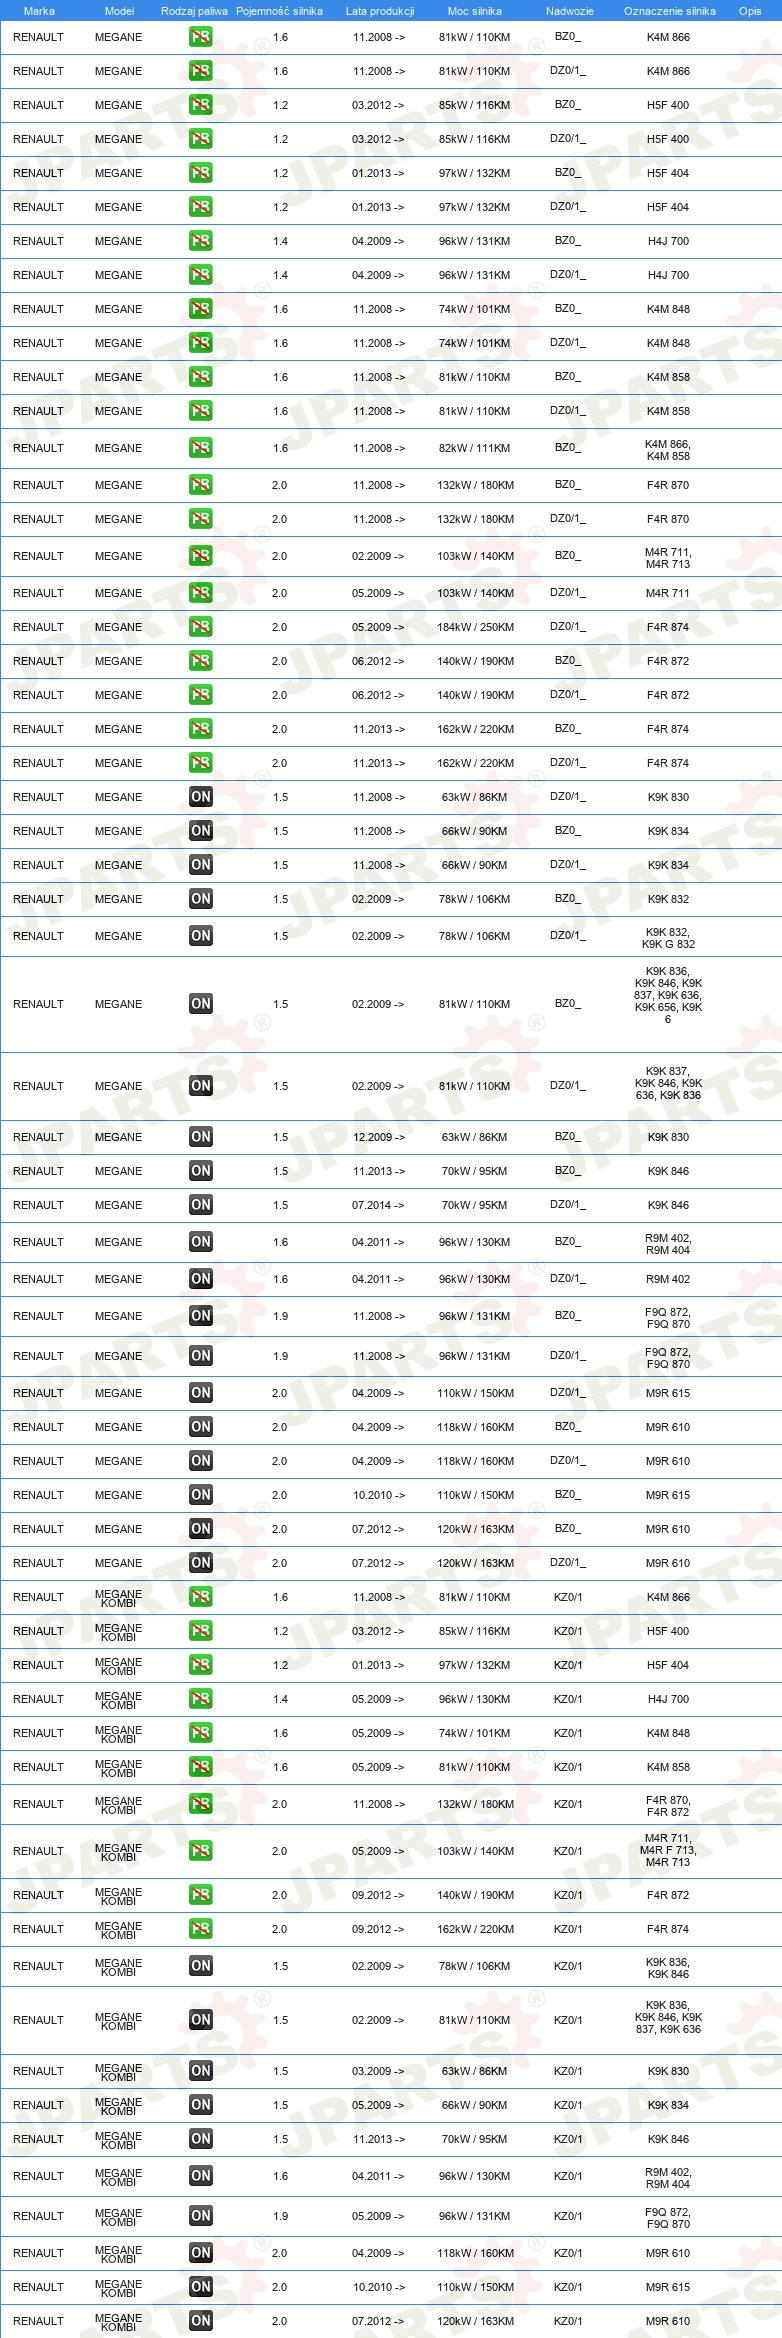Click the ON diesel icon in the 07.2014 row

pos(201,1205)
